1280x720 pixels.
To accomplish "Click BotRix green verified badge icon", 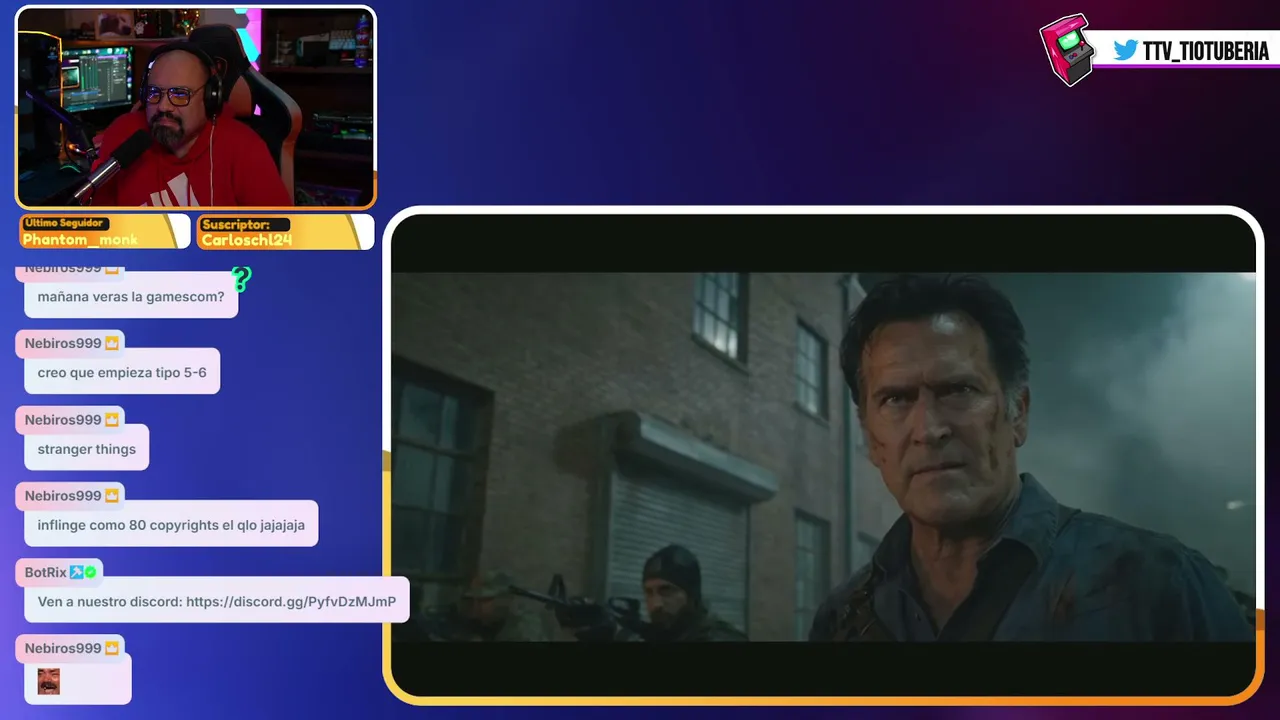I will pos(90,572).
